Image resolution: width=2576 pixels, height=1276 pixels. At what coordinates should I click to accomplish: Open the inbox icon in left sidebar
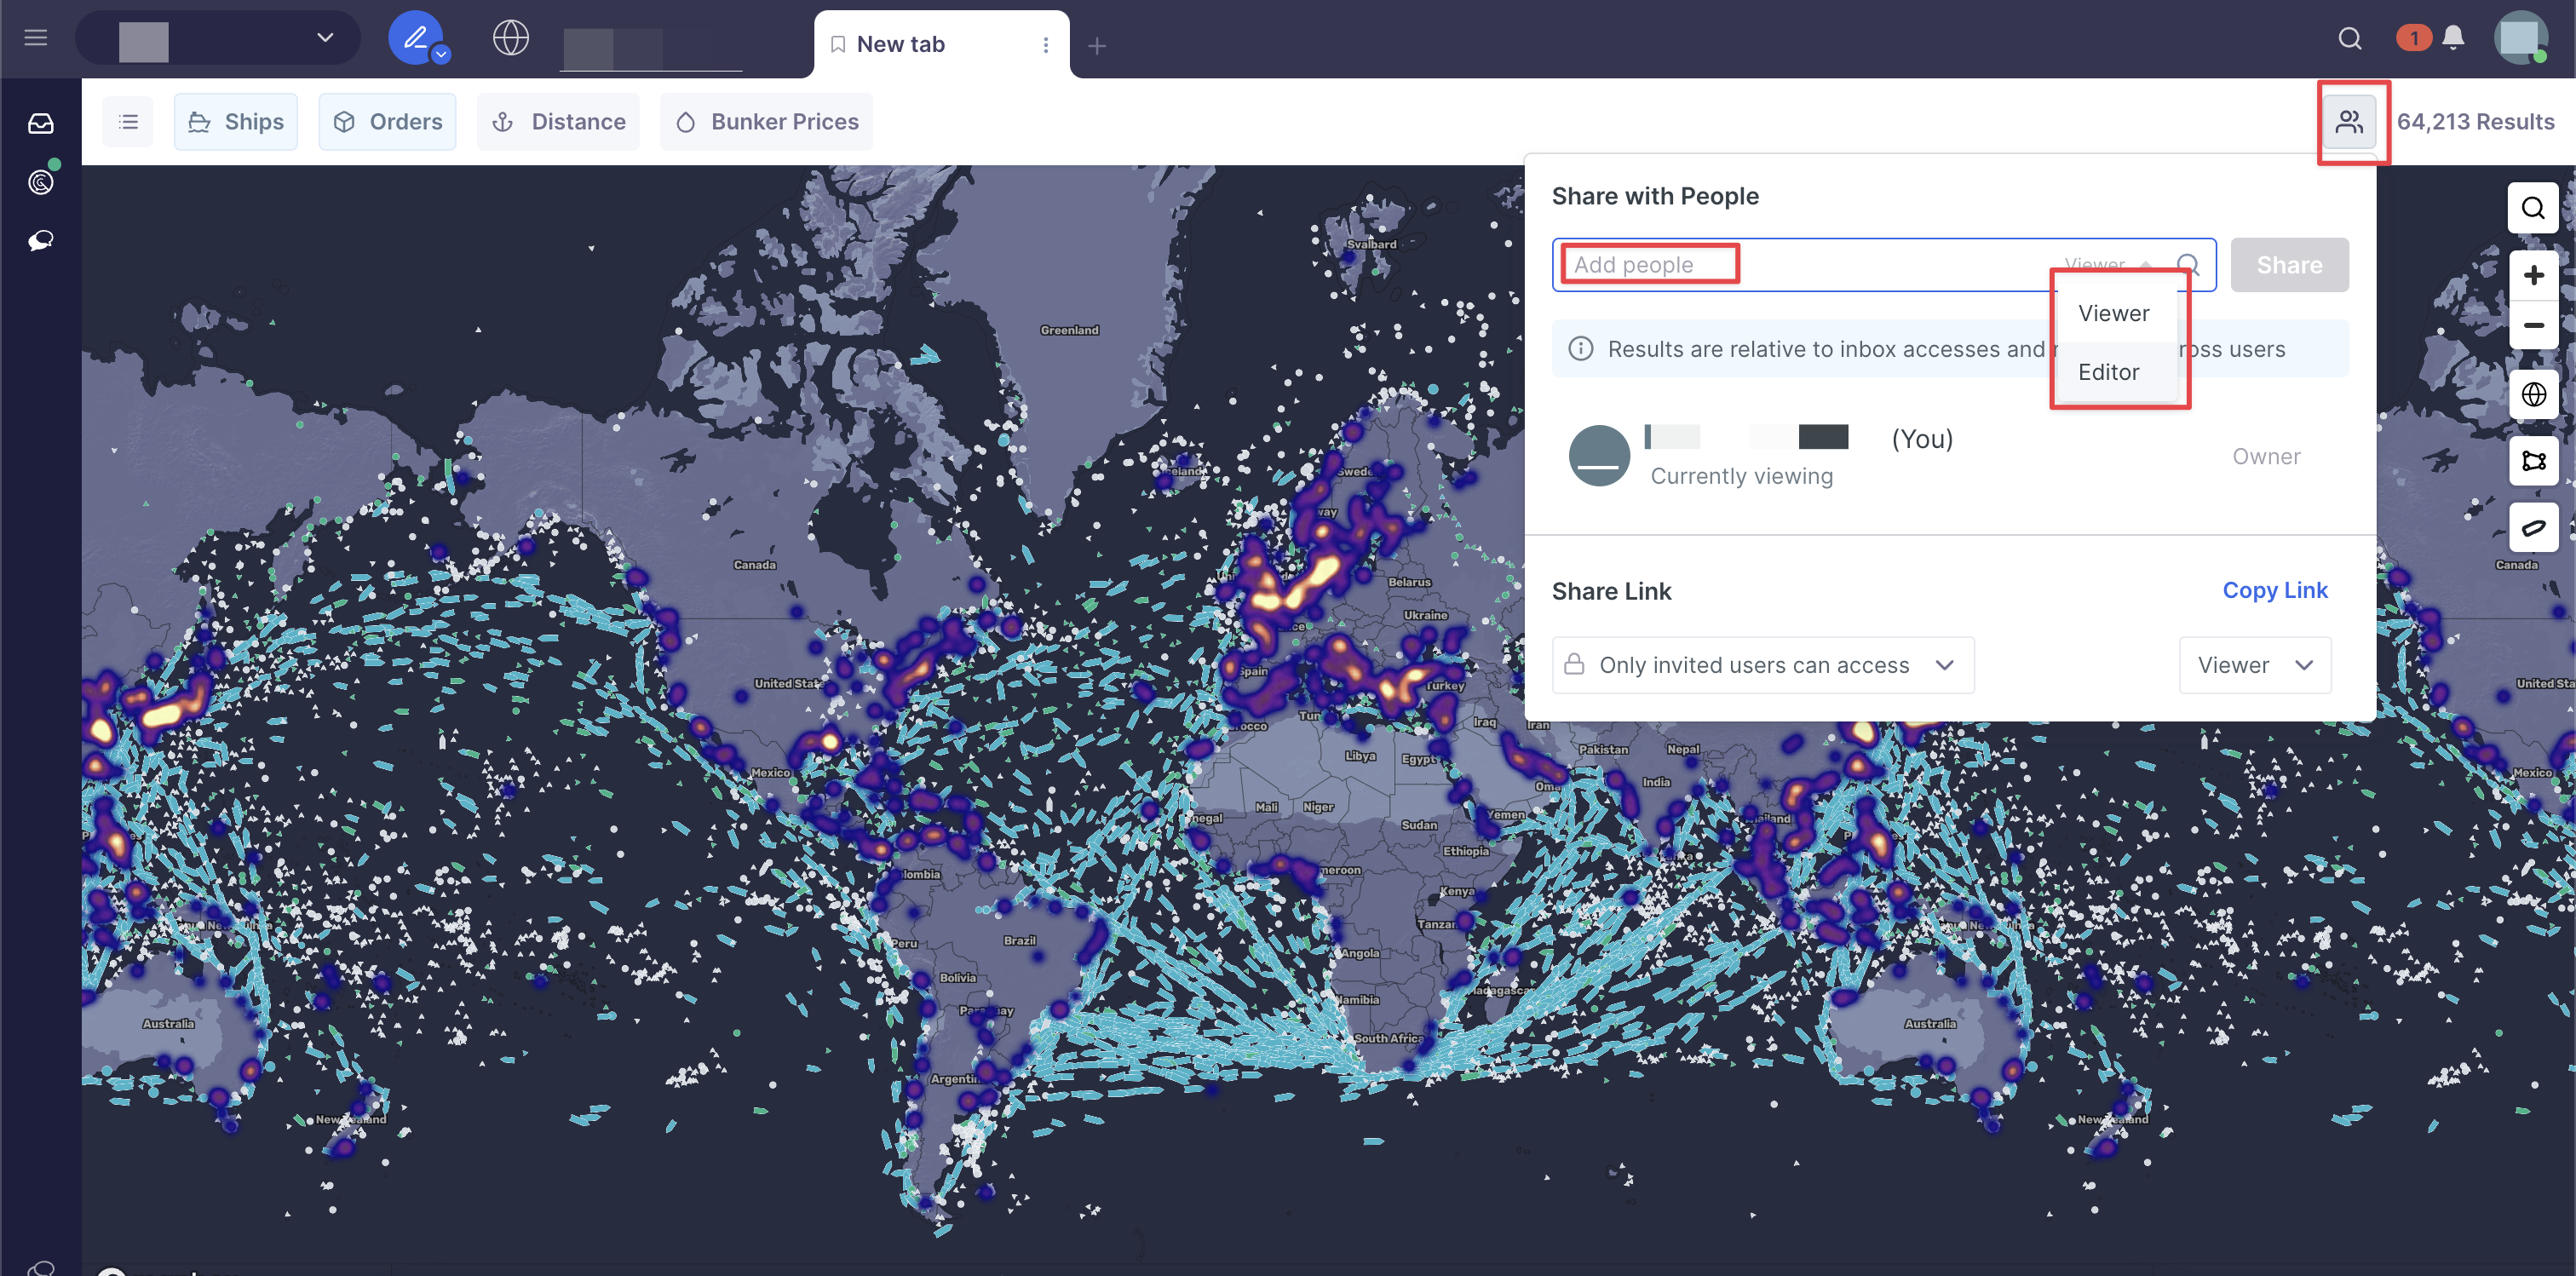[x=40, y=123]
